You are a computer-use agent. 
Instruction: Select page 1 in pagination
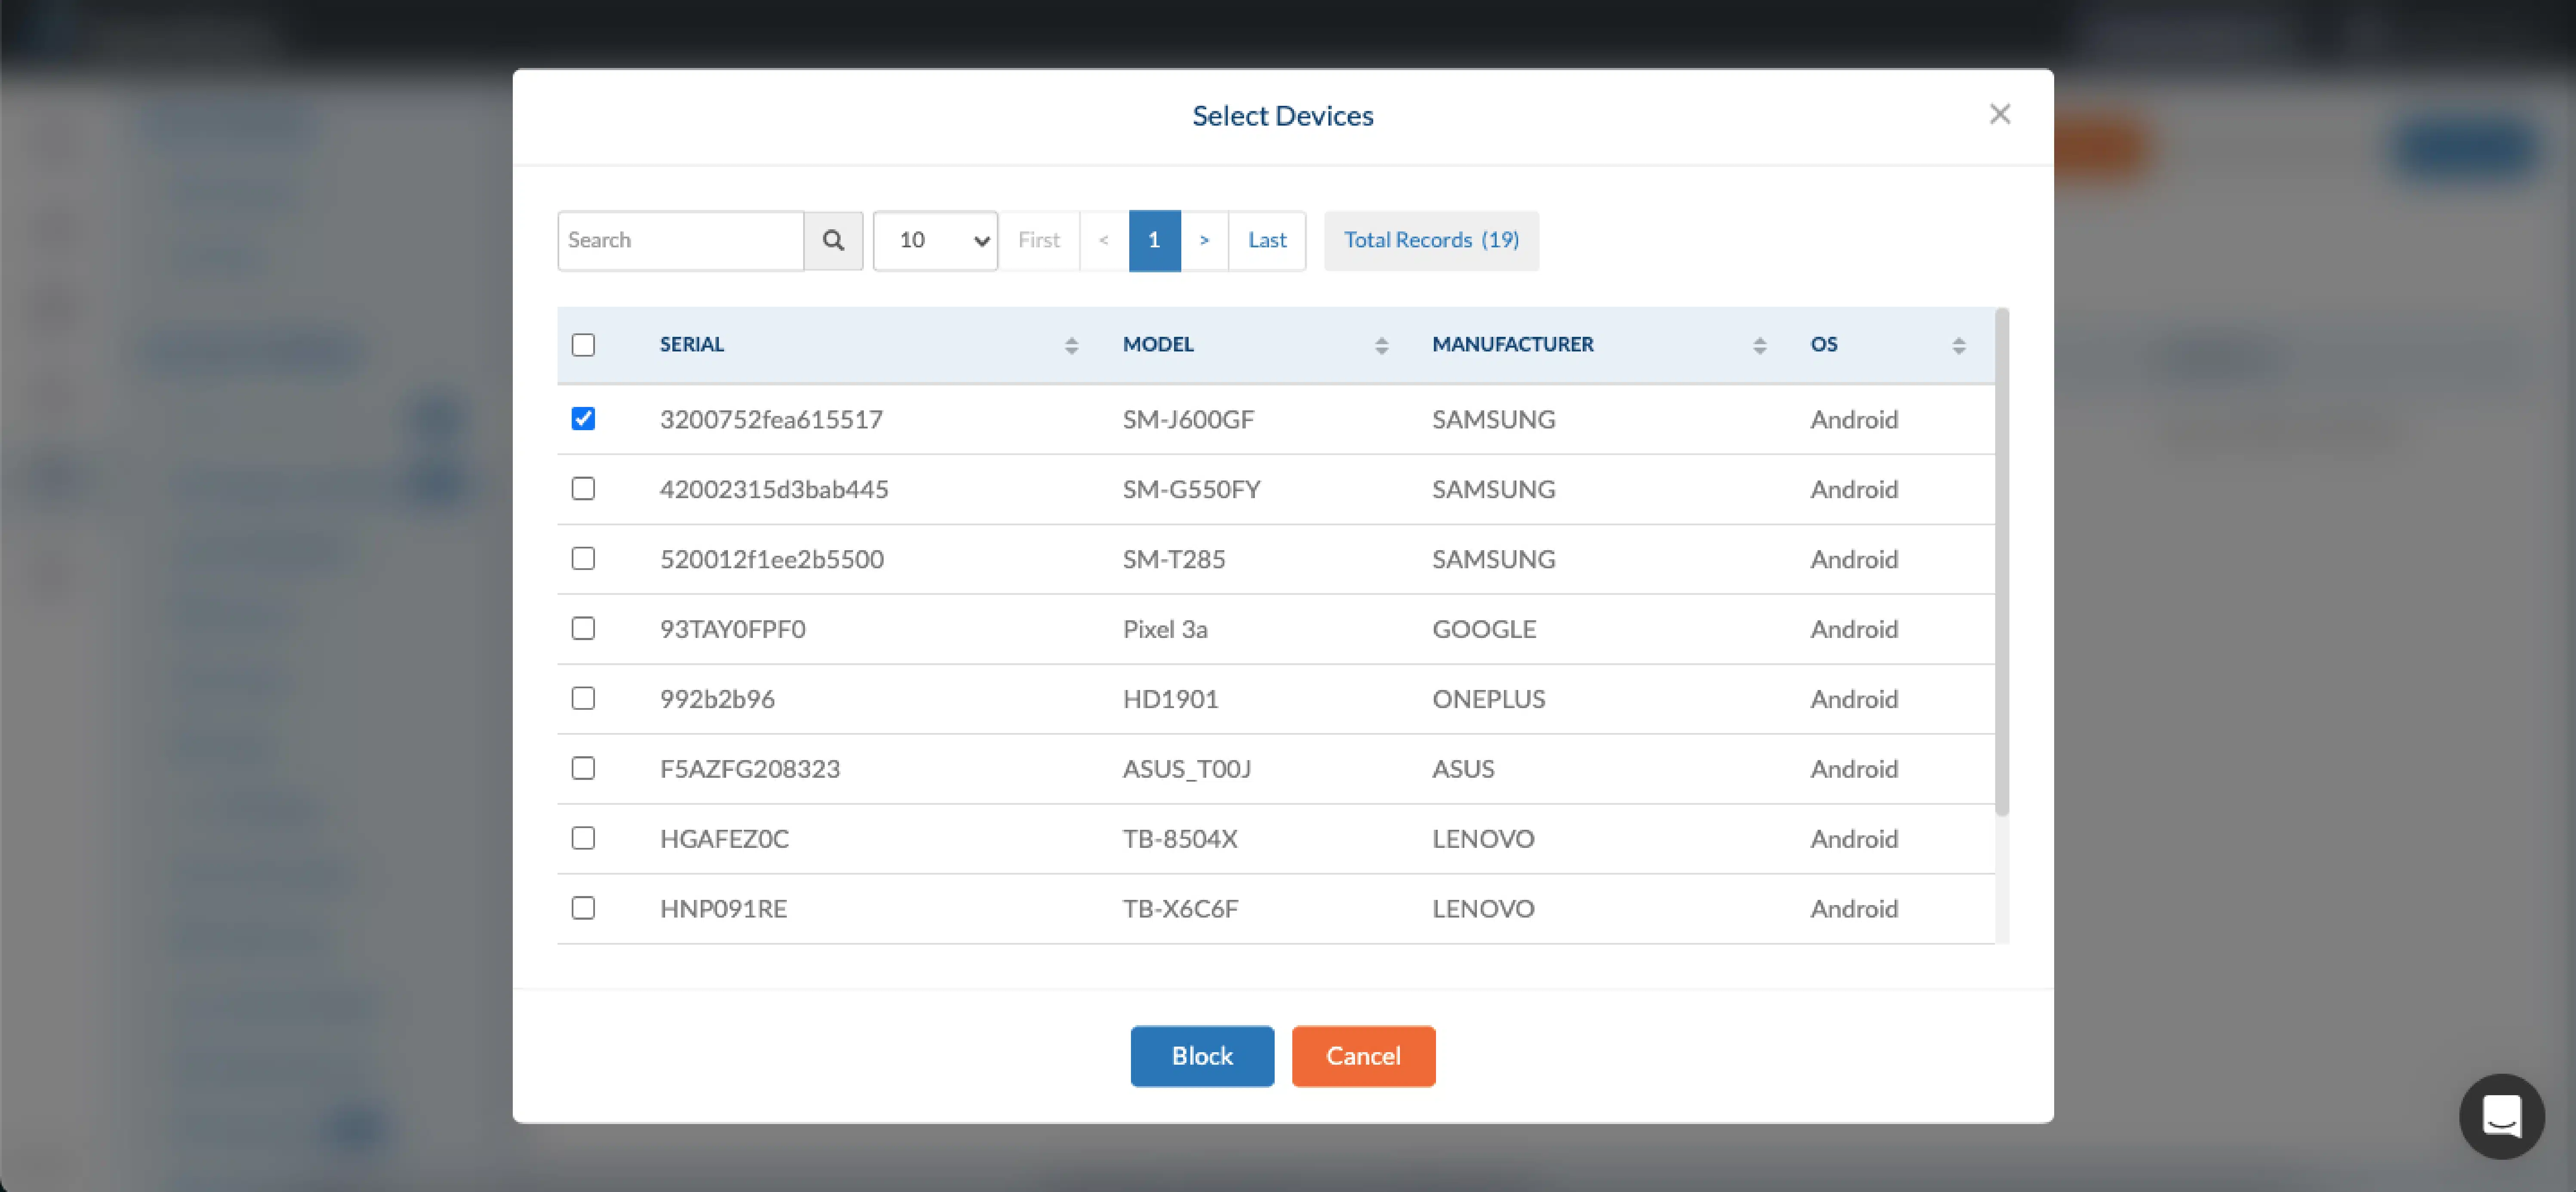[x=1154, y=240]
